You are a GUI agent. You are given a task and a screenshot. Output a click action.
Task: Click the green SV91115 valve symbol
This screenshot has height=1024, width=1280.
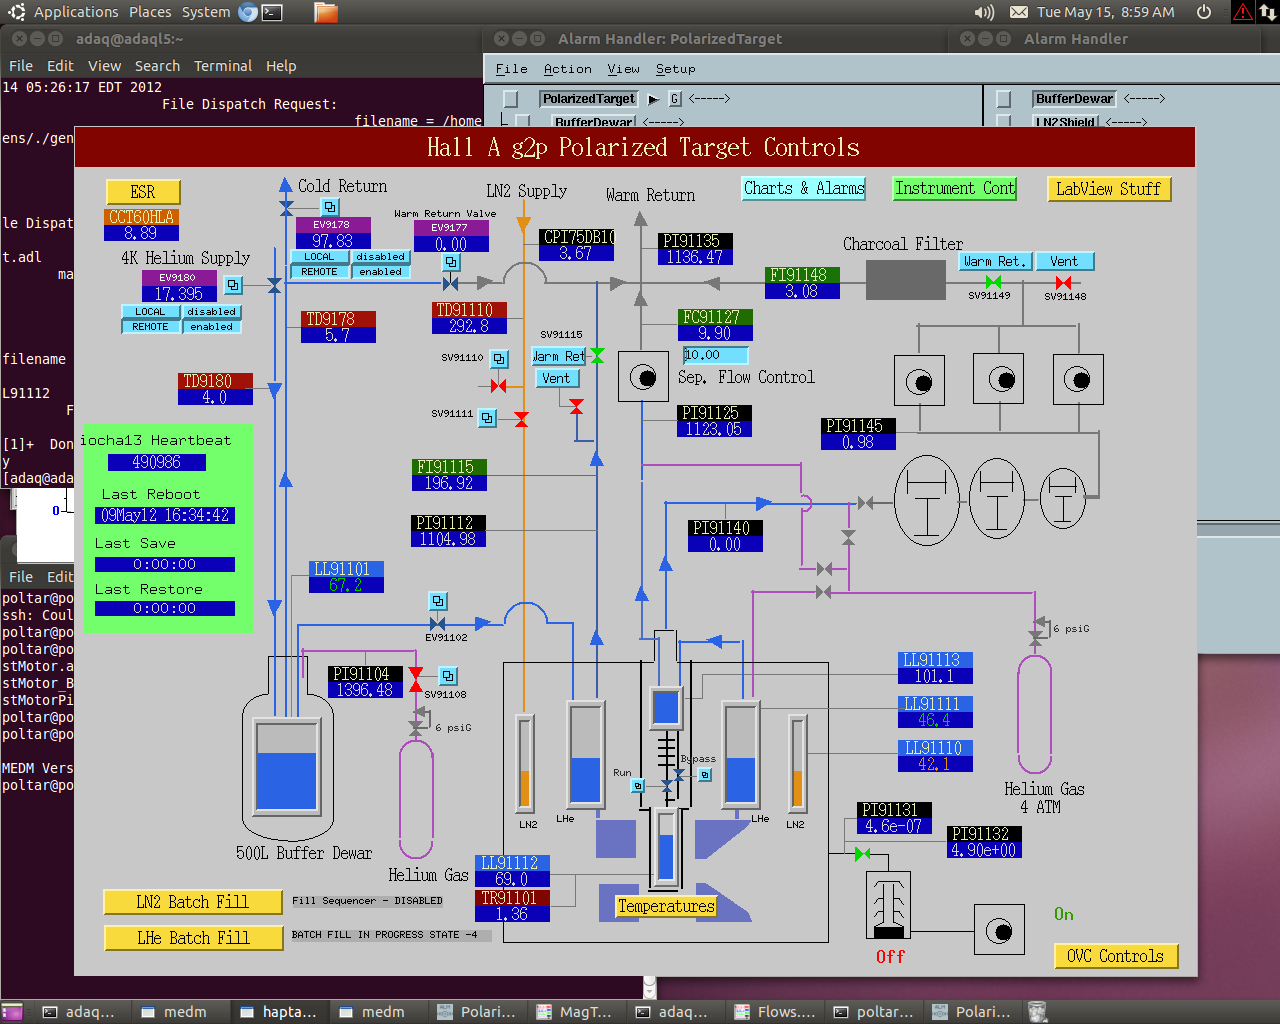pyautogui.click(x=597, y=355)
